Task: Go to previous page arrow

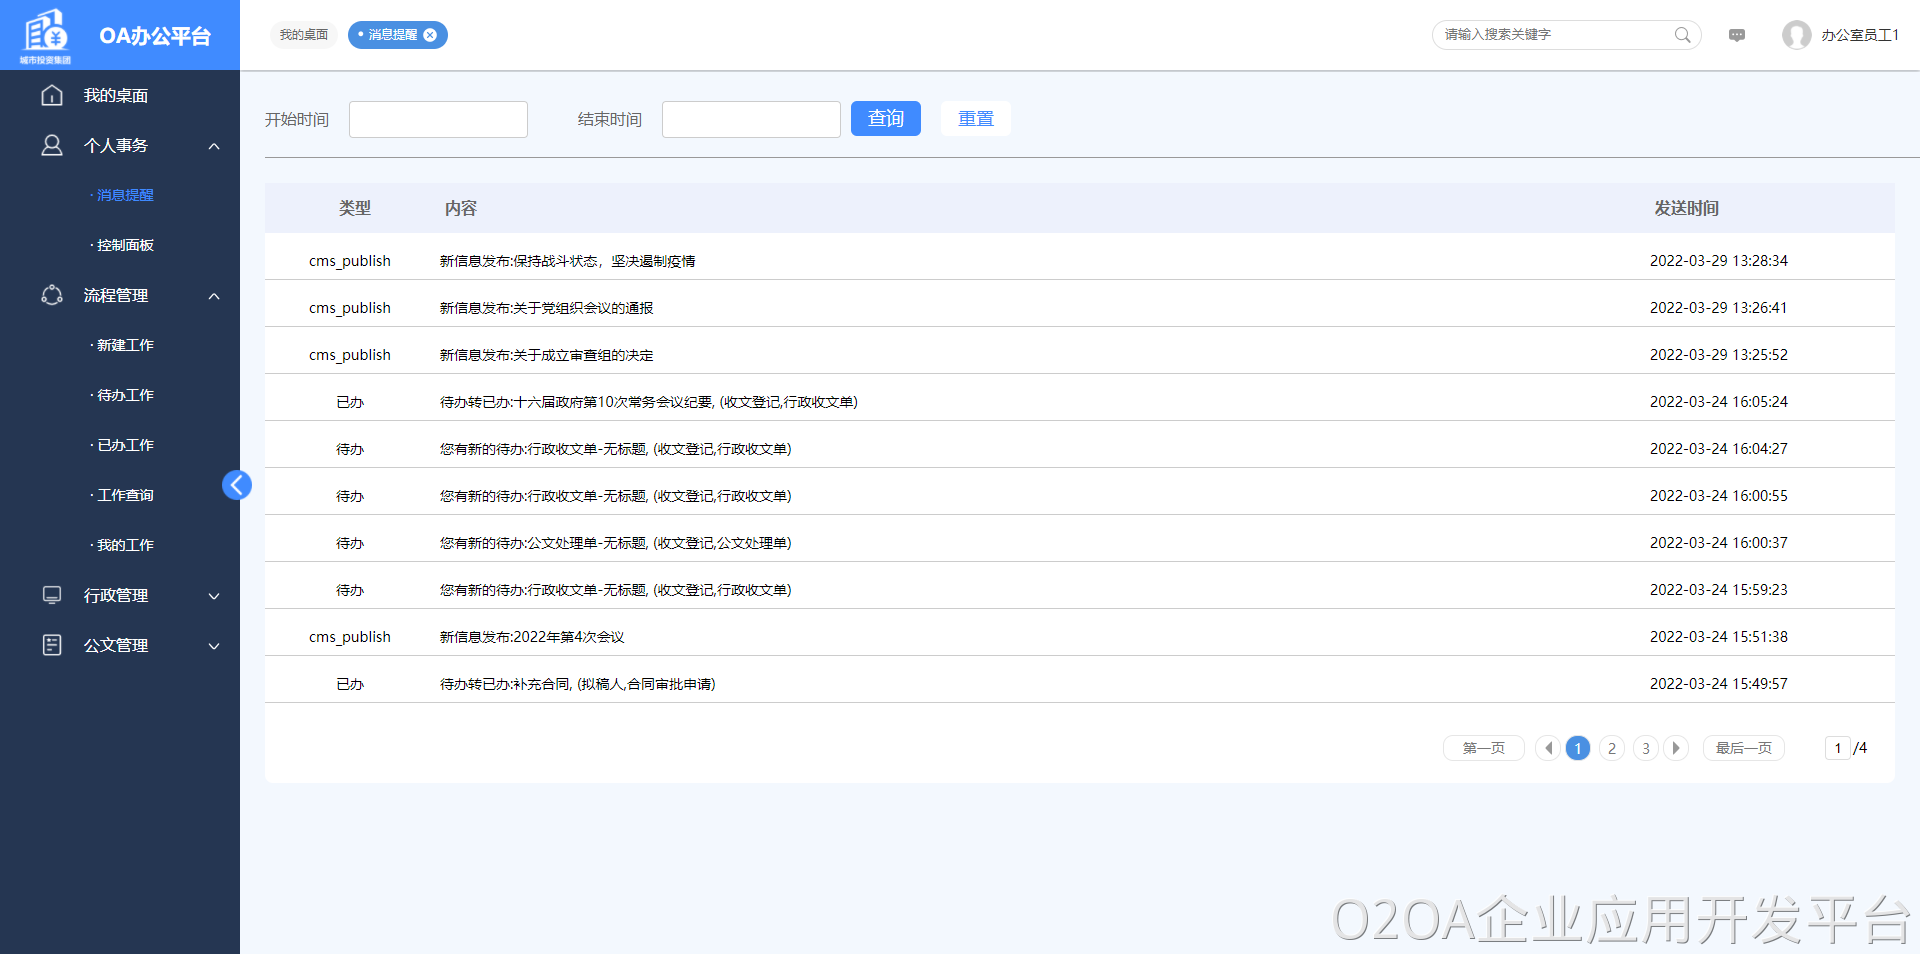Action: pos(1548,748)
